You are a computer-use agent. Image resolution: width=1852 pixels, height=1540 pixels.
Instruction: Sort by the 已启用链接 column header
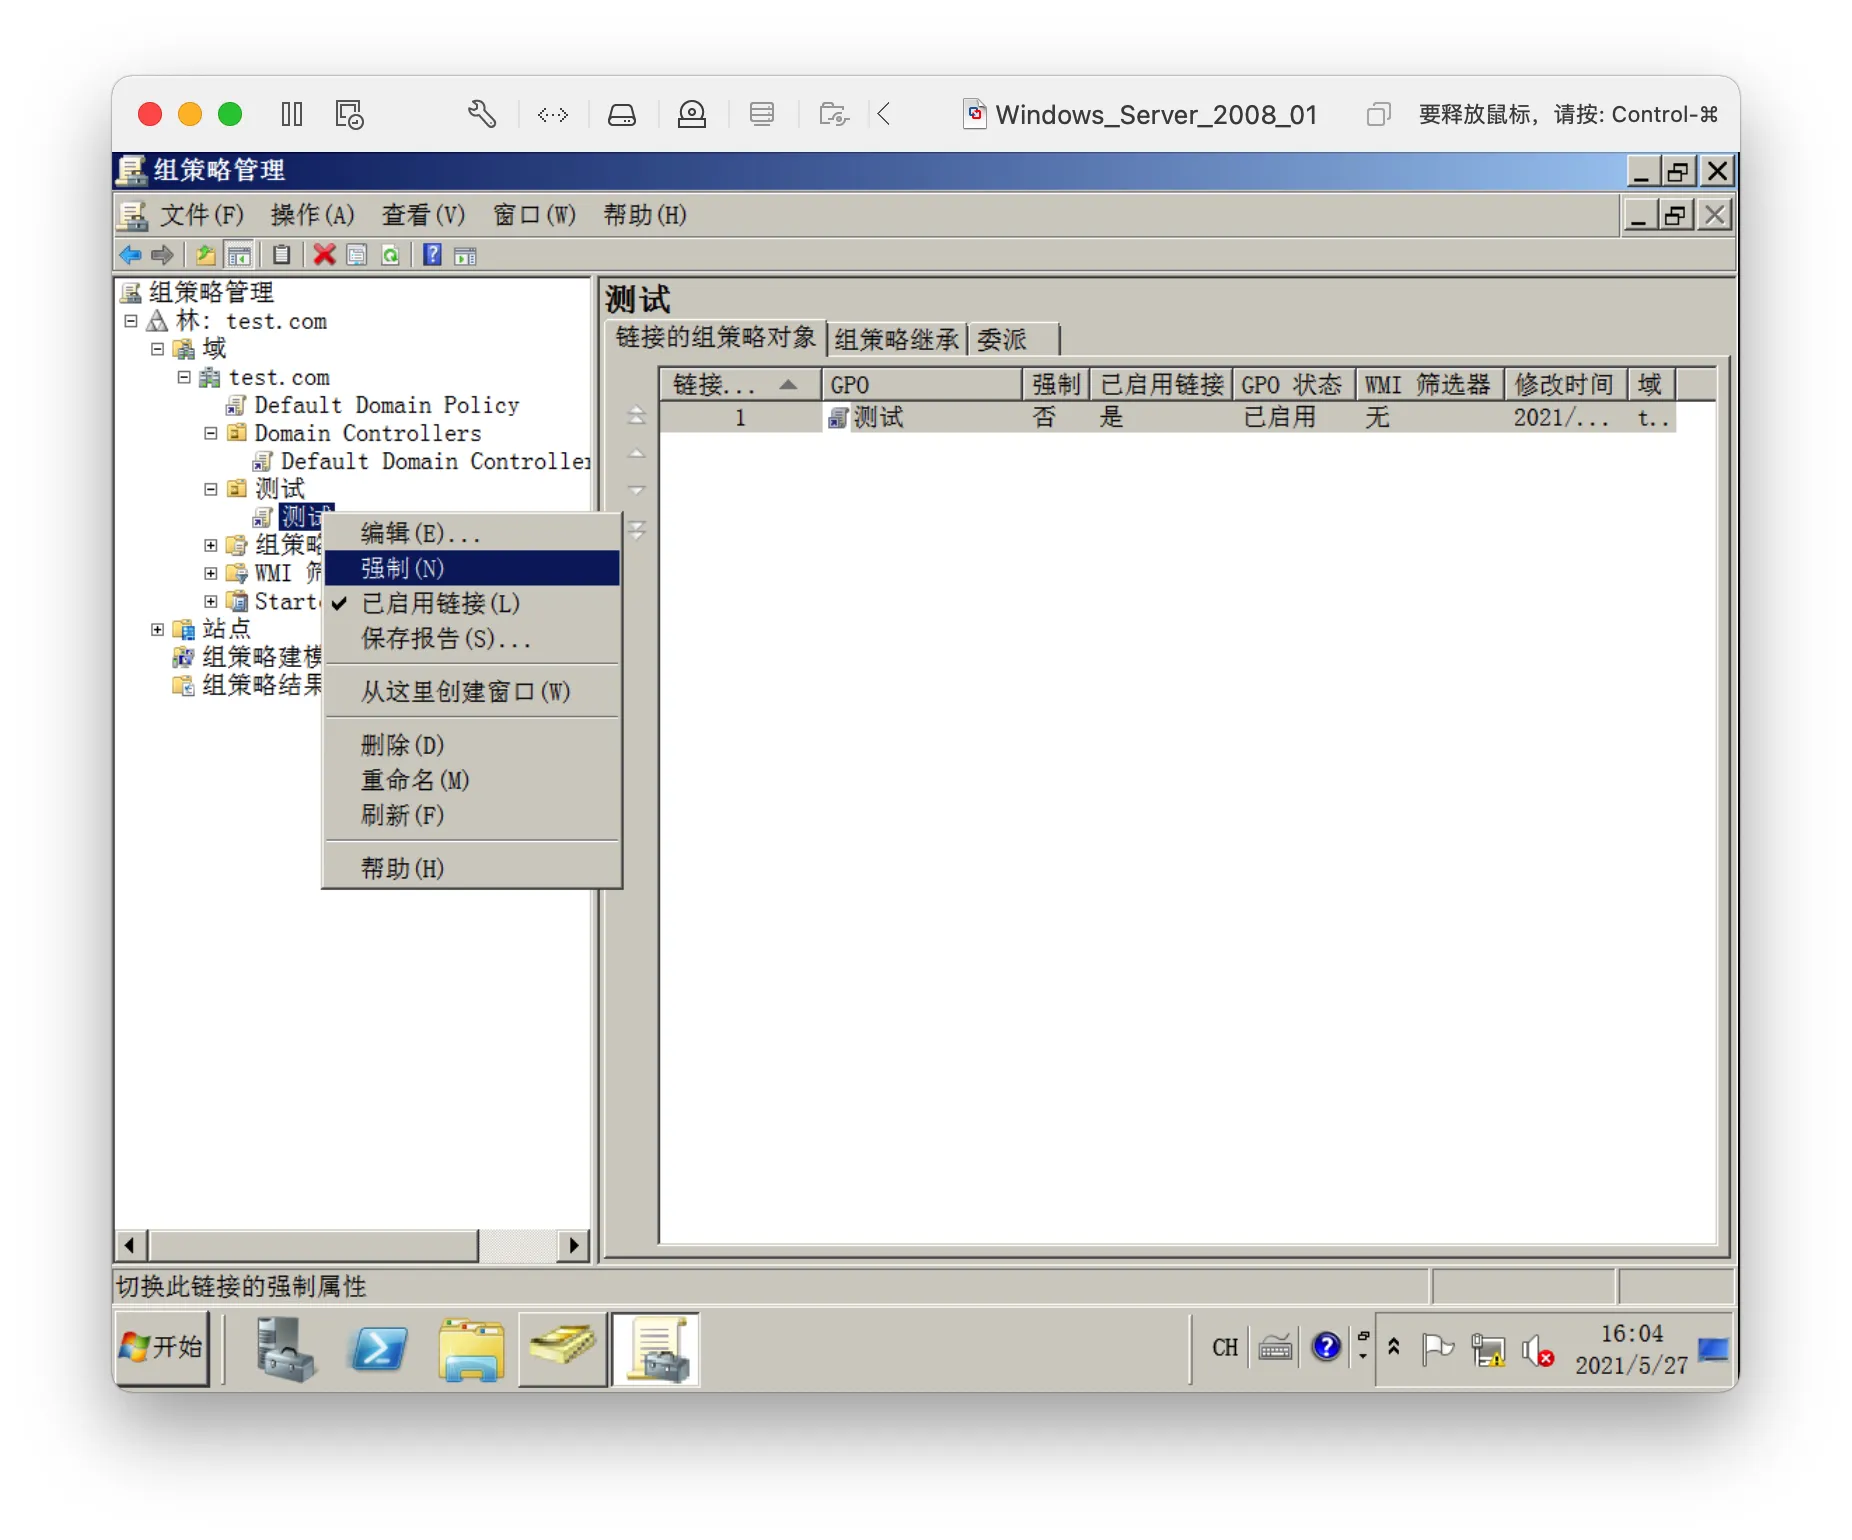[x=1161, y=385]
